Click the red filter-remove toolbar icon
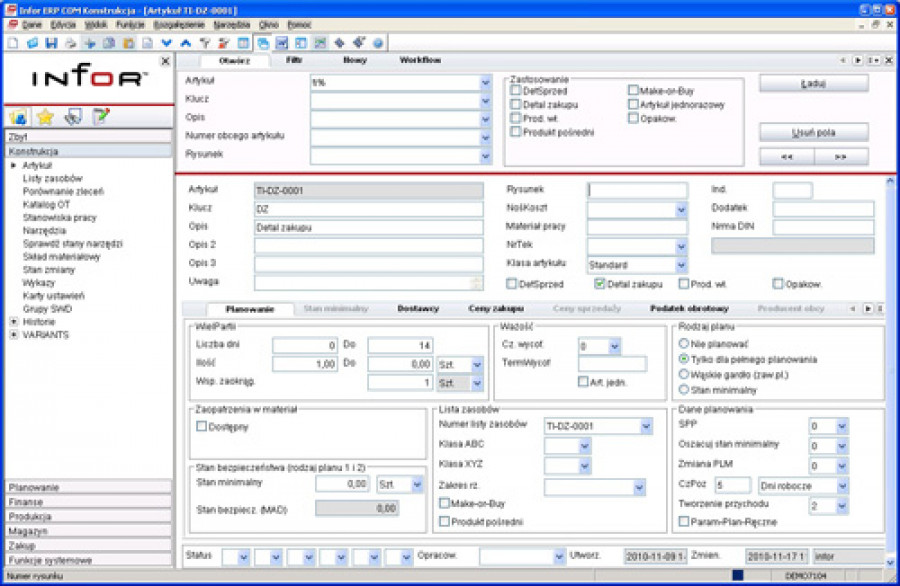This screenshot has height=586, width=900. (x=224, y=43)
